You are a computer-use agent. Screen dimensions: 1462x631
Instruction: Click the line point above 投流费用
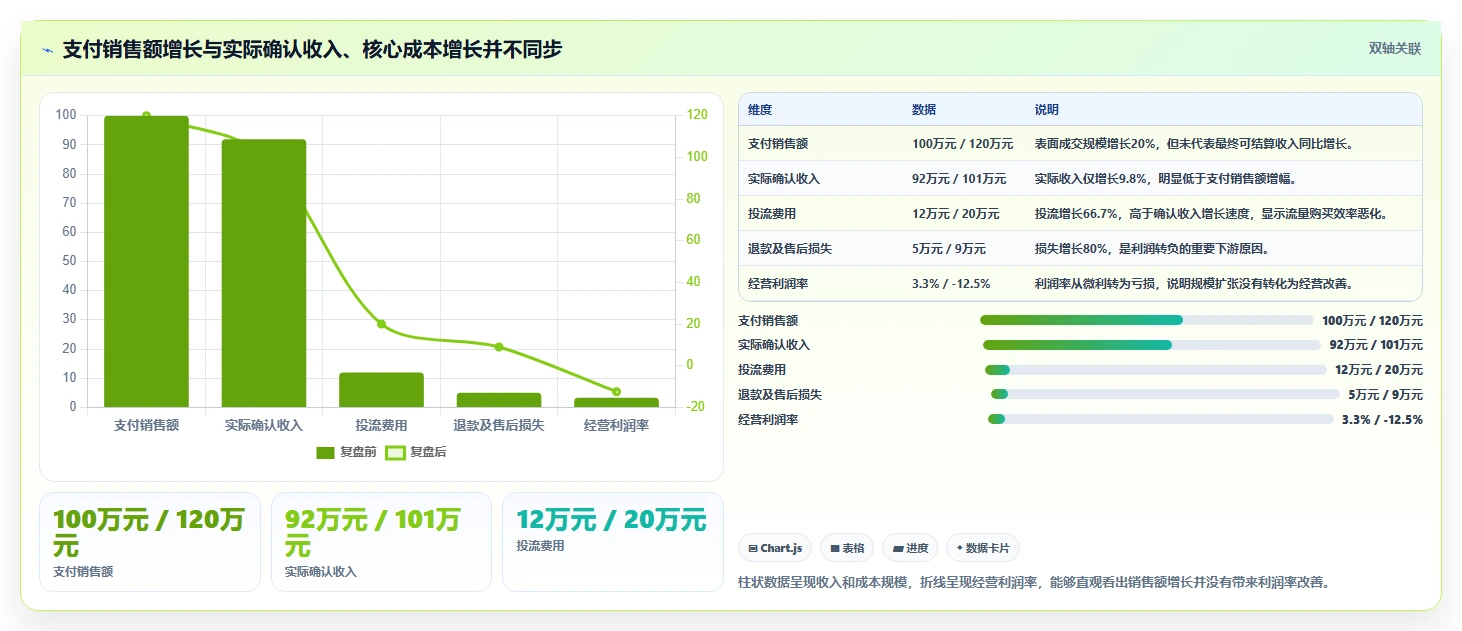(381, 324)
